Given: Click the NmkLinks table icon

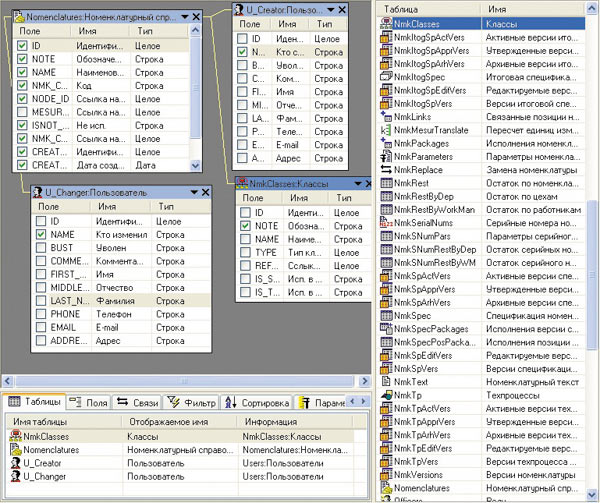Looking at the screenshot, I should pos(388,118).
